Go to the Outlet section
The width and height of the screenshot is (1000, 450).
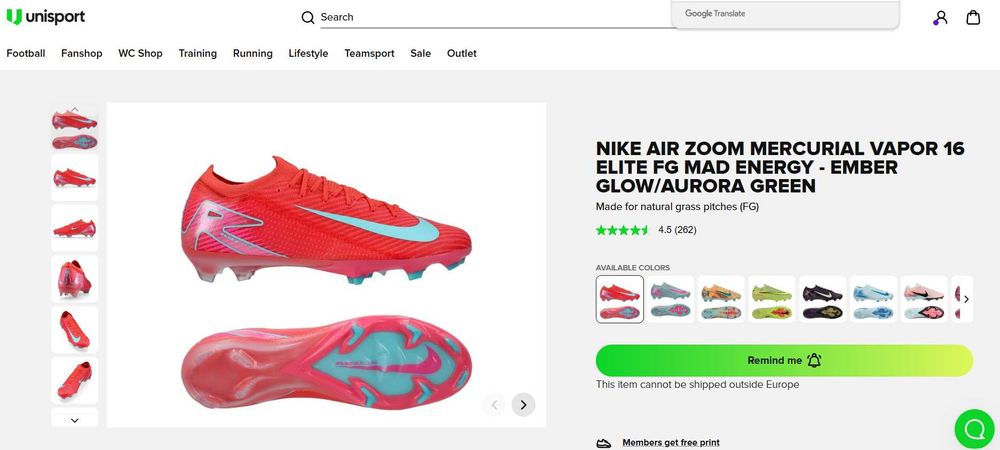462,54
